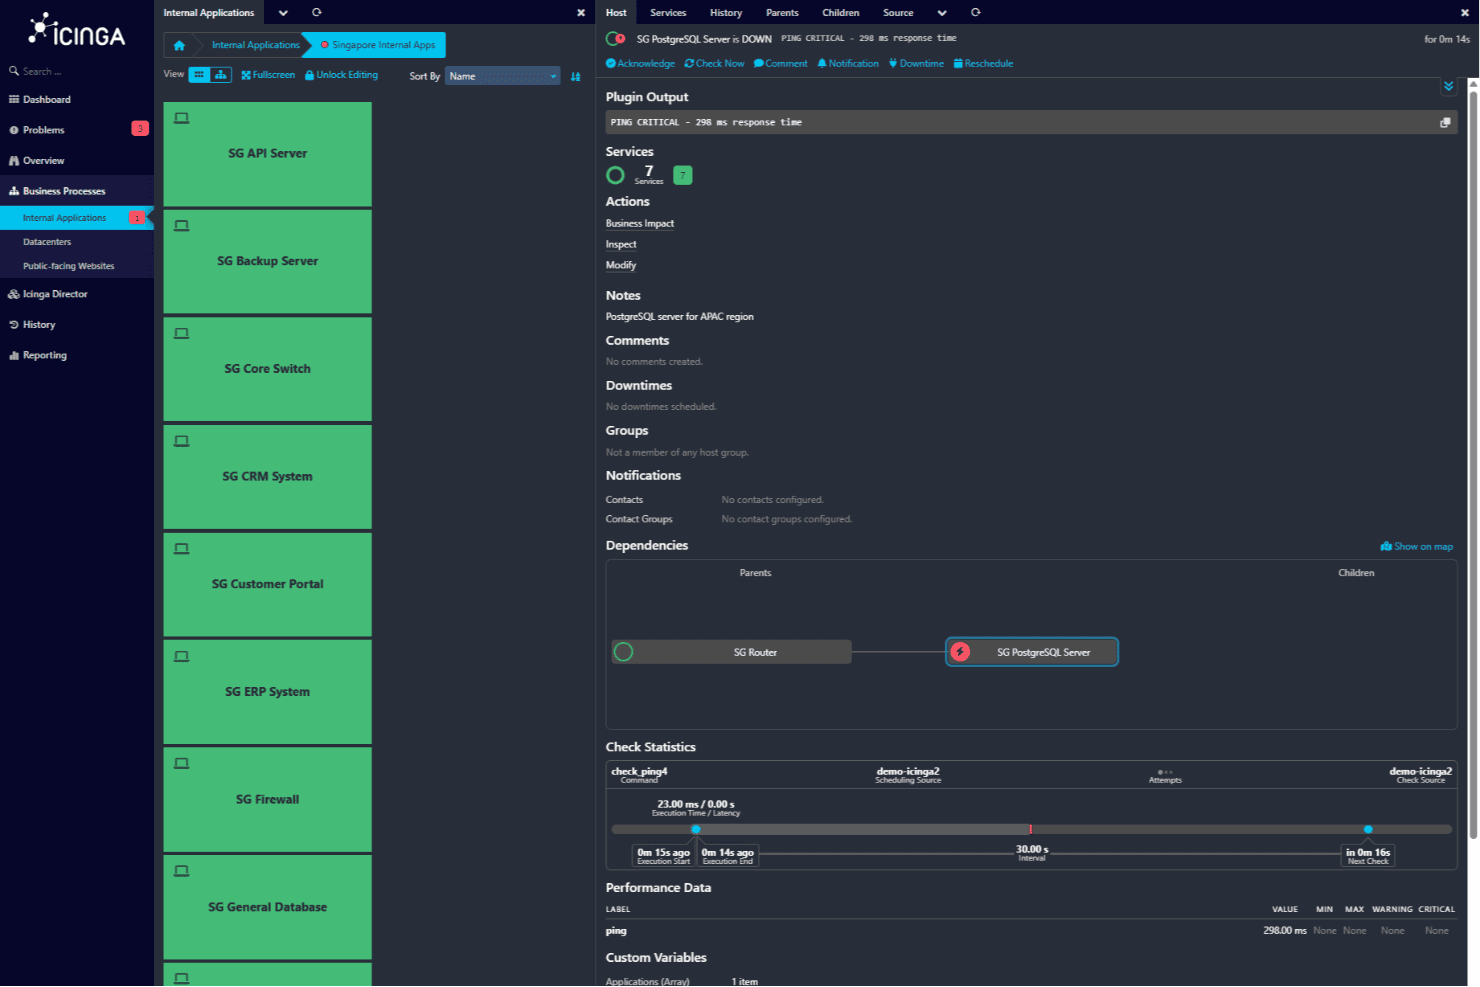
Task: Switch to tile view
Action: [200, 75]
